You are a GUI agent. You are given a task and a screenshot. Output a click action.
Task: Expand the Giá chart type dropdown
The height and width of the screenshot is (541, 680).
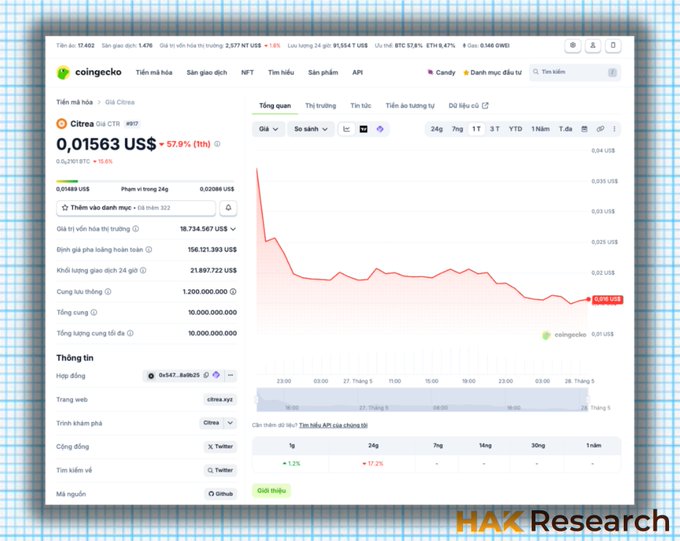268,129
